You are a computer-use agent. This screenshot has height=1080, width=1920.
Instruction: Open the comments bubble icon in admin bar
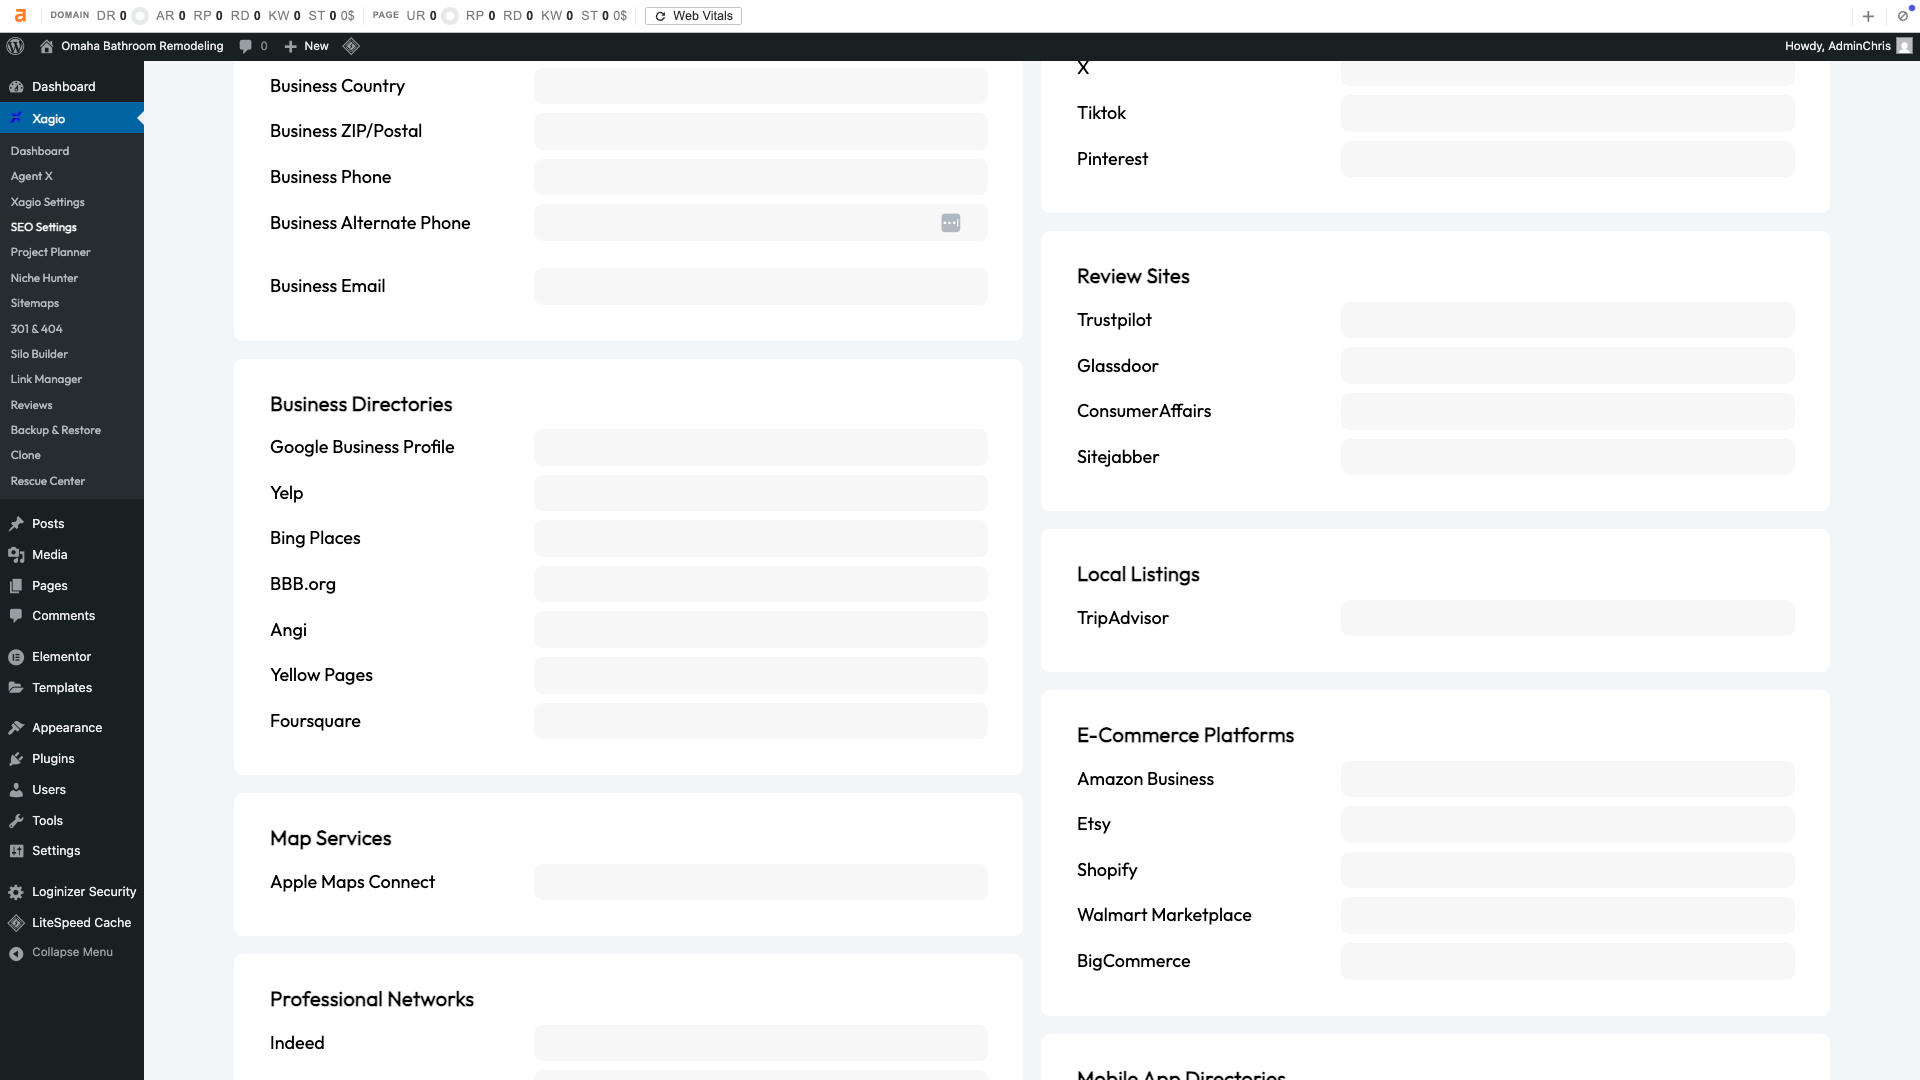(245, 46)
